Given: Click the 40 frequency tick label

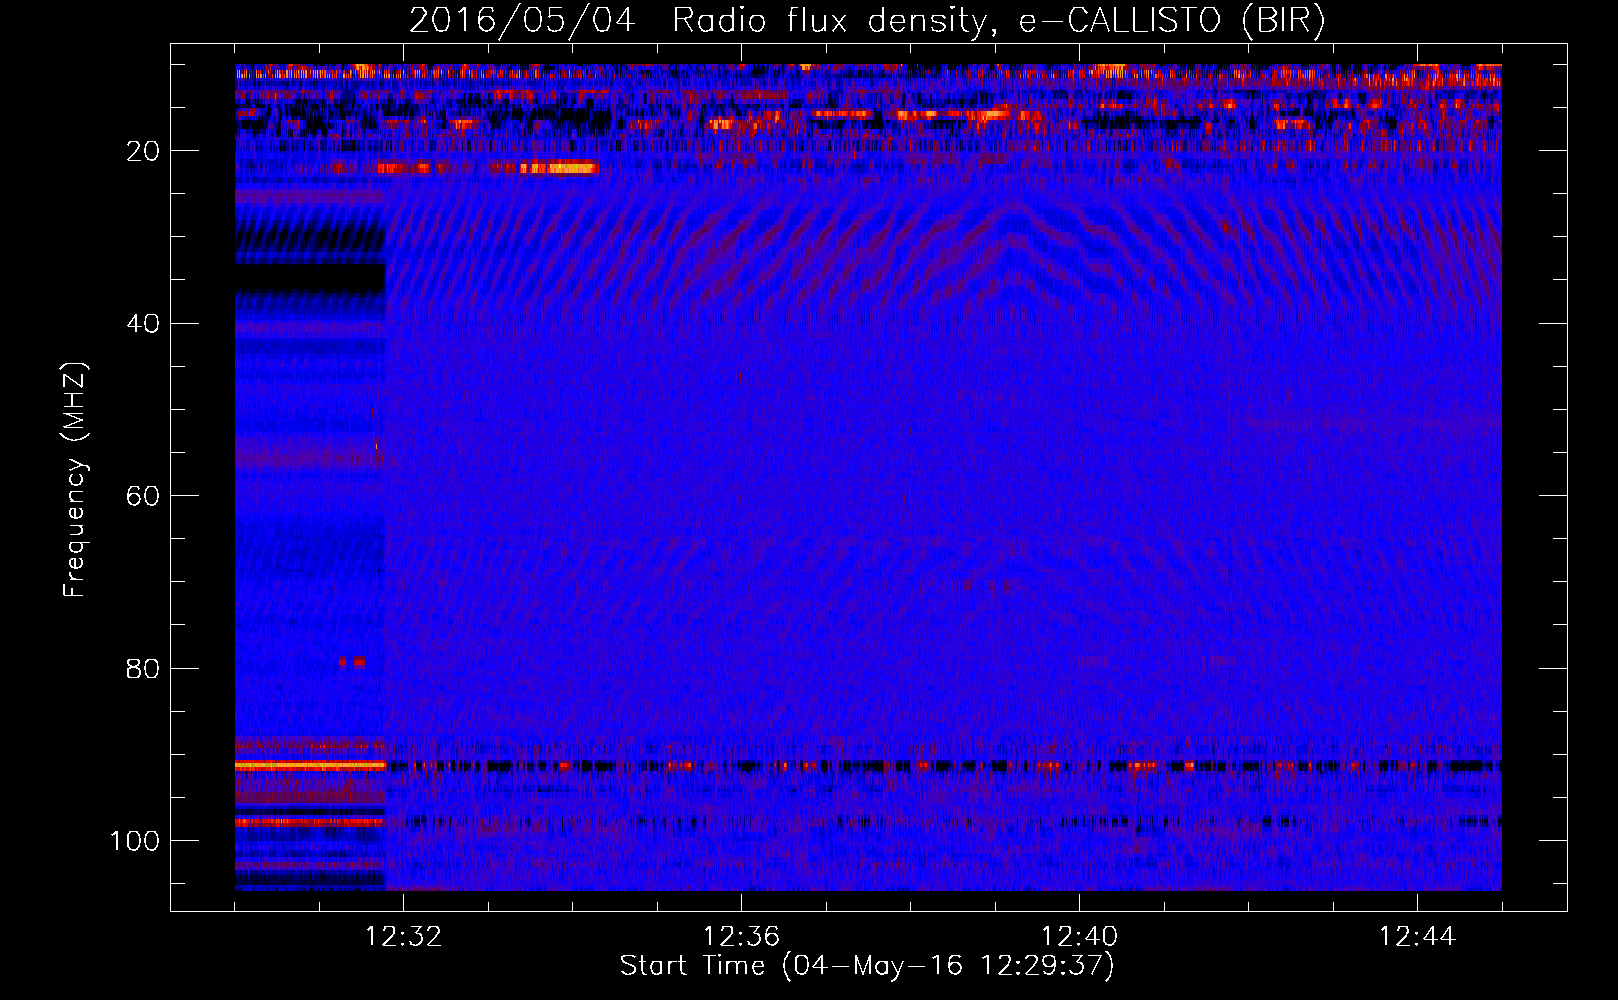Looking at the screenshot, I should click(143, 324).
